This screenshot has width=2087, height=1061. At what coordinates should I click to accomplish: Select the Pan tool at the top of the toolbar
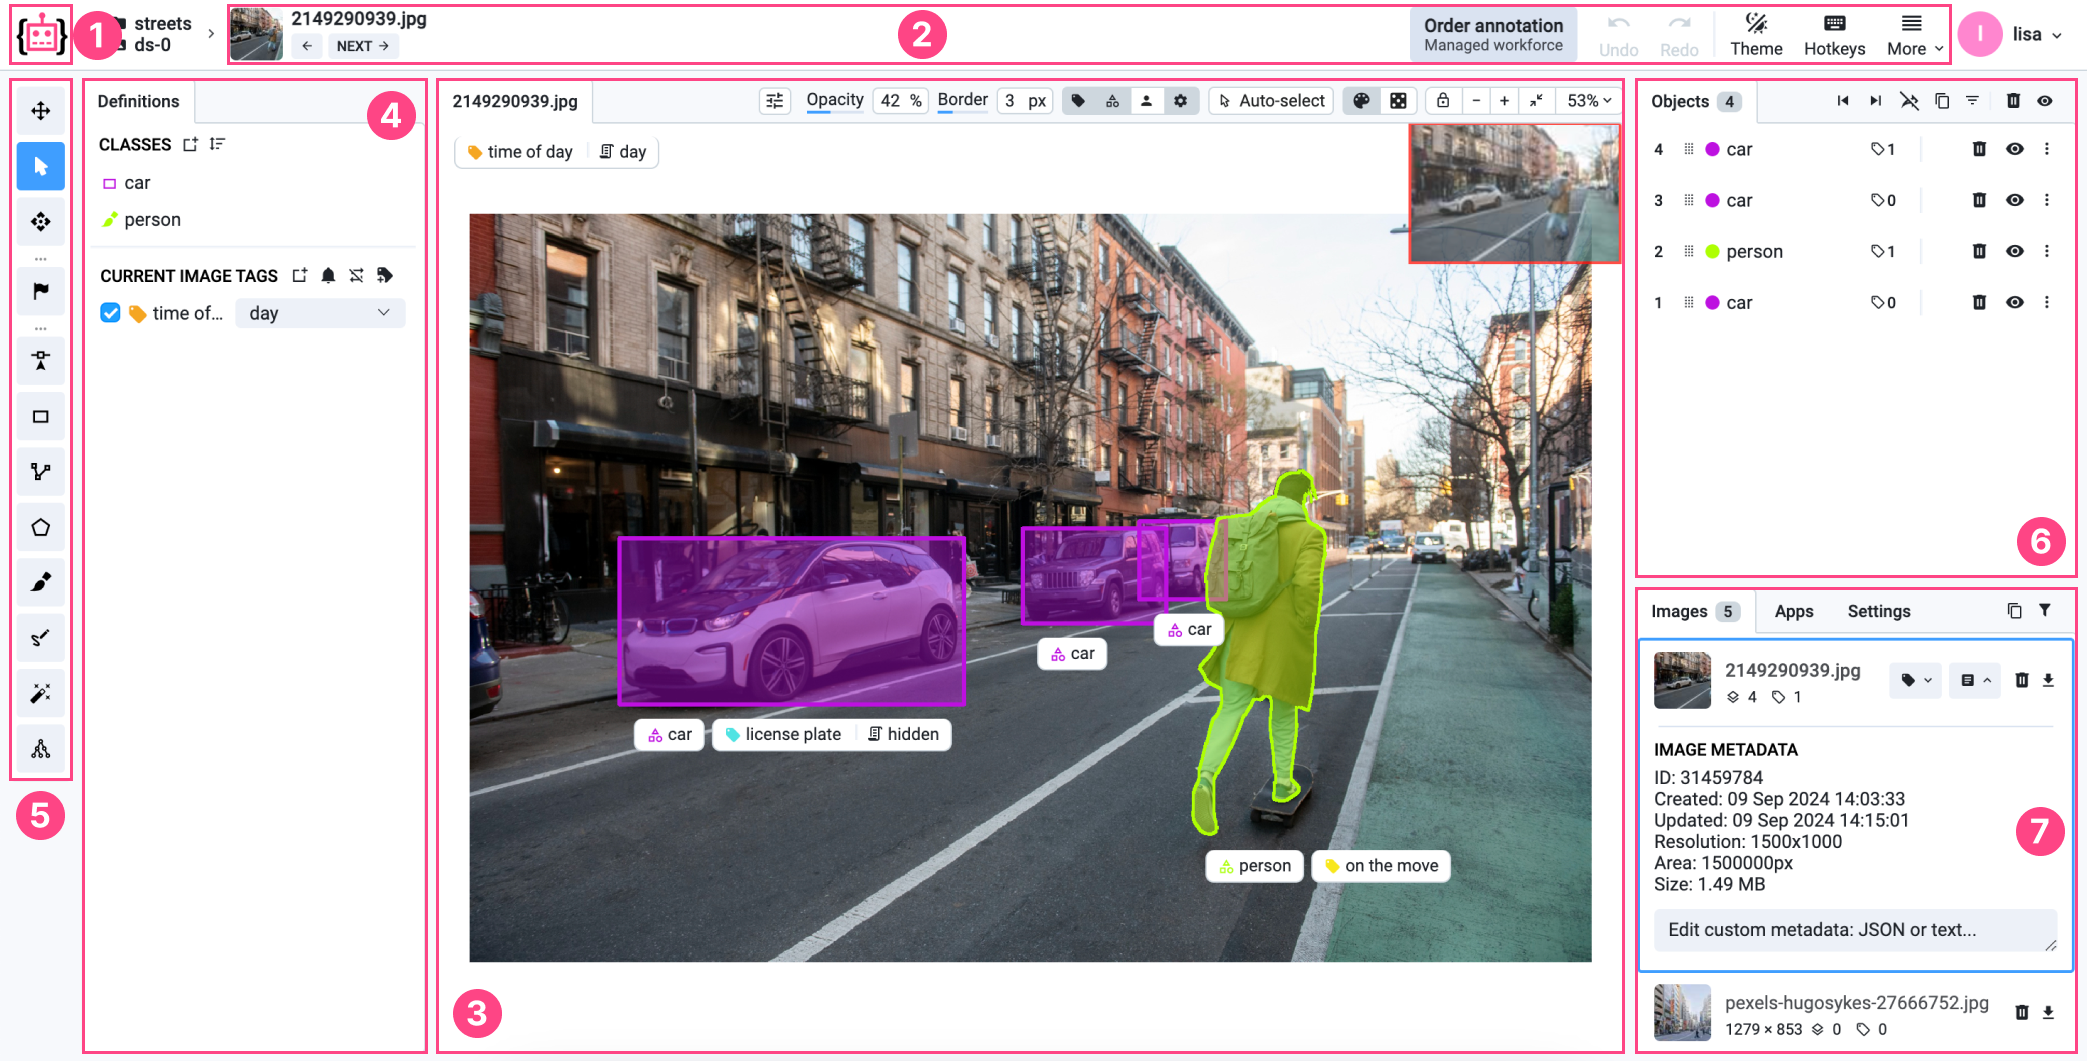pyautogui.click(x=40, y=111)
